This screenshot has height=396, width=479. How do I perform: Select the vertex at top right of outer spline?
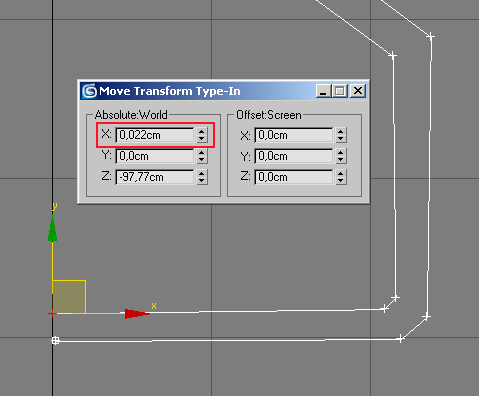click(431, 36)
